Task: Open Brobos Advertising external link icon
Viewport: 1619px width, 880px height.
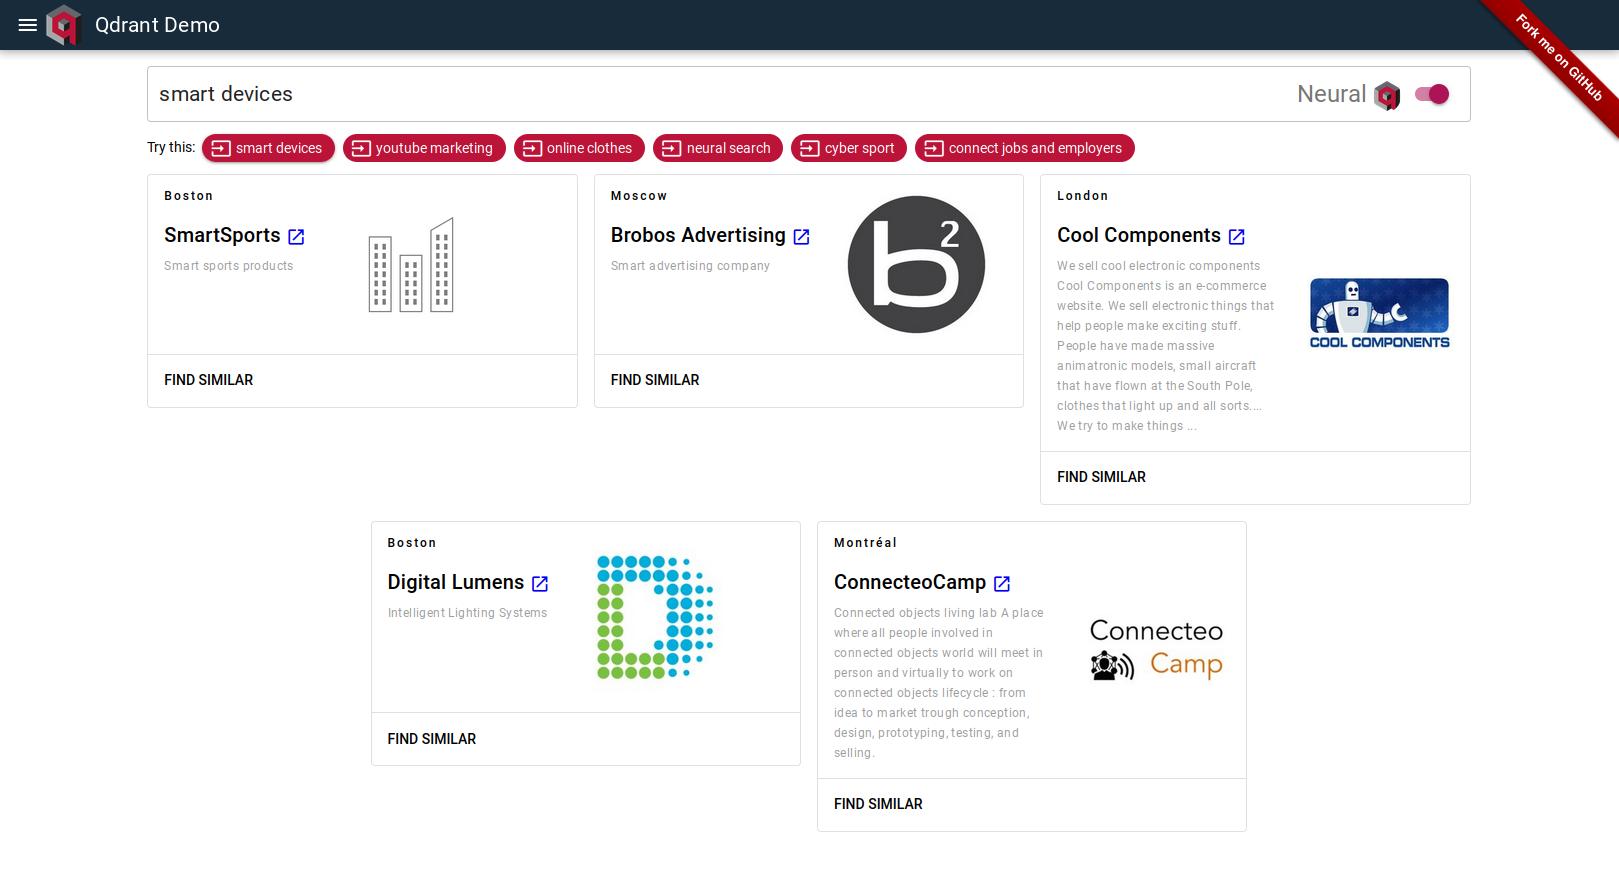Action: pos(801,237)
